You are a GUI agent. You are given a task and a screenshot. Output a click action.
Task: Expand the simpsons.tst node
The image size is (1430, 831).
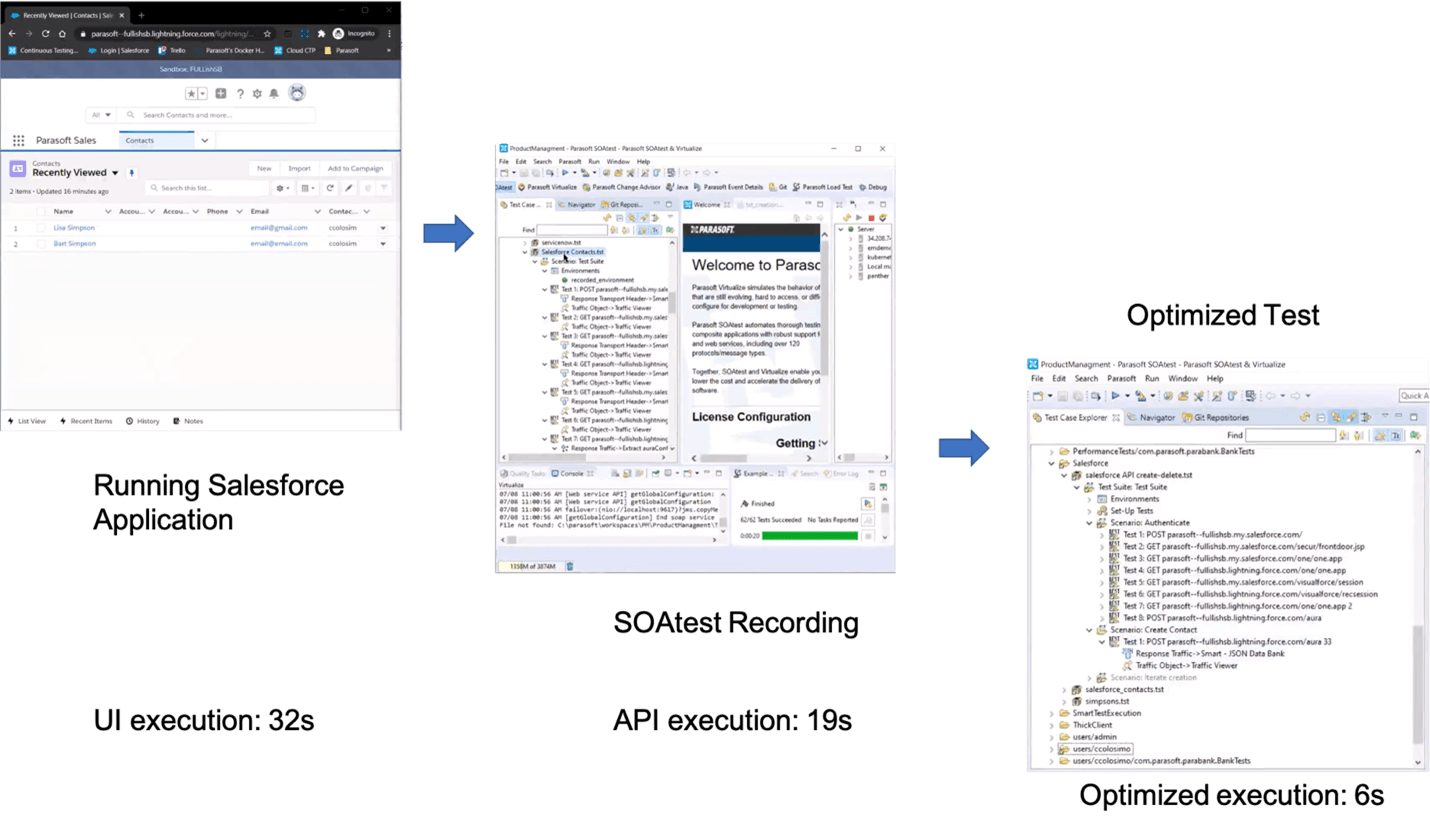tap(1064, 701)
